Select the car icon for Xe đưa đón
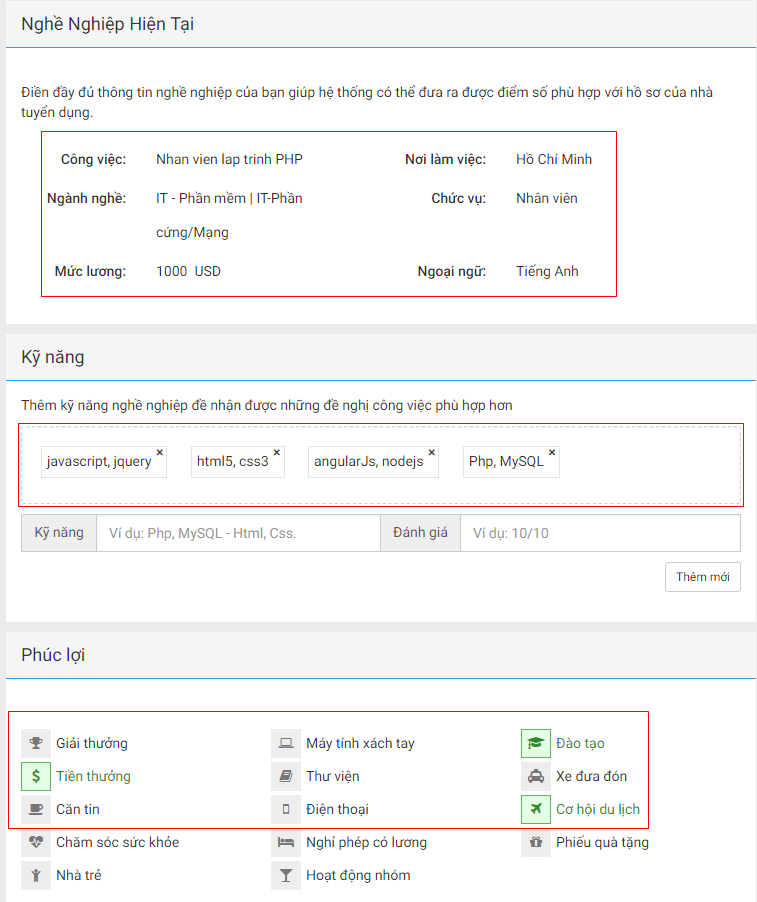The height and width of the screenshot is (902, 757). point(536,776)
